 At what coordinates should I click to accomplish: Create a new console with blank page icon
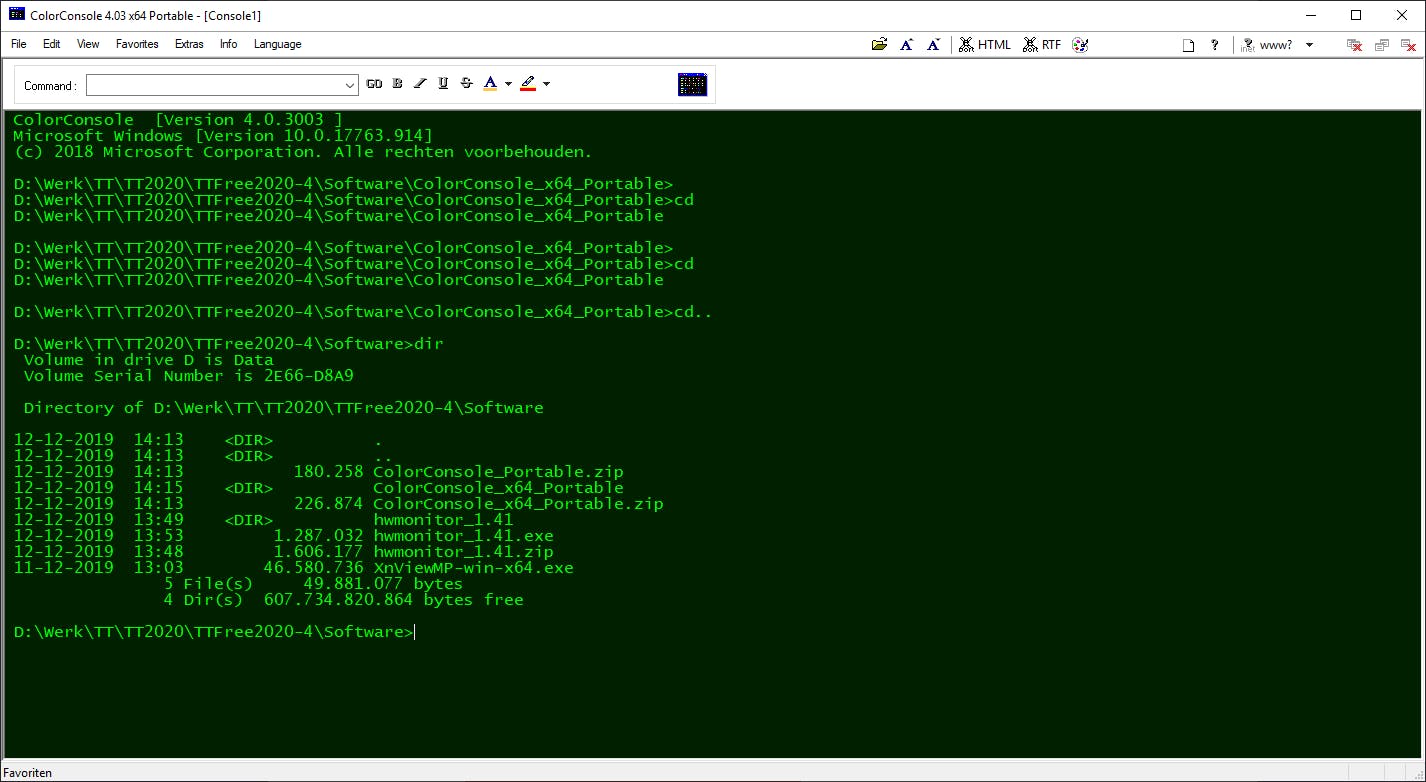1189,45
